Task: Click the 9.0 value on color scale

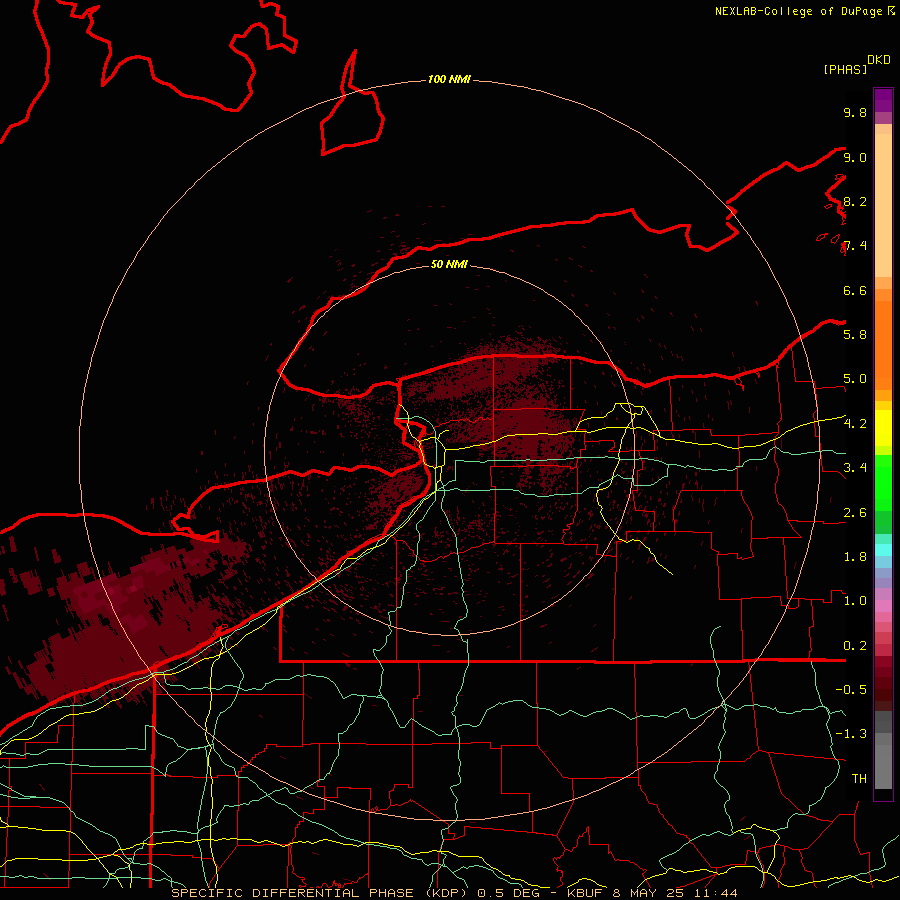Action: pos(855,157)
